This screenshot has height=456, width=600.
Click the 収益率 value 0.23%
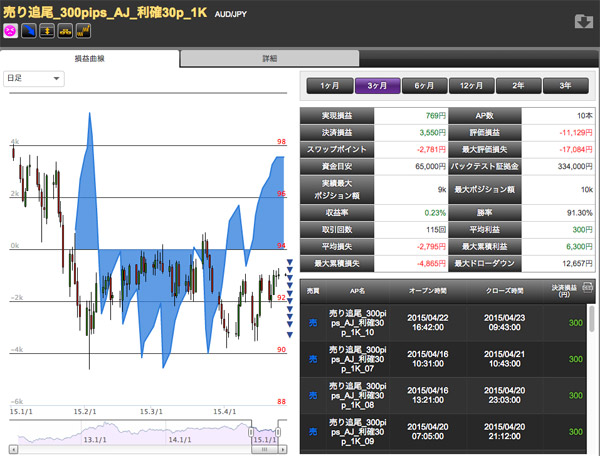click(435, 213)
